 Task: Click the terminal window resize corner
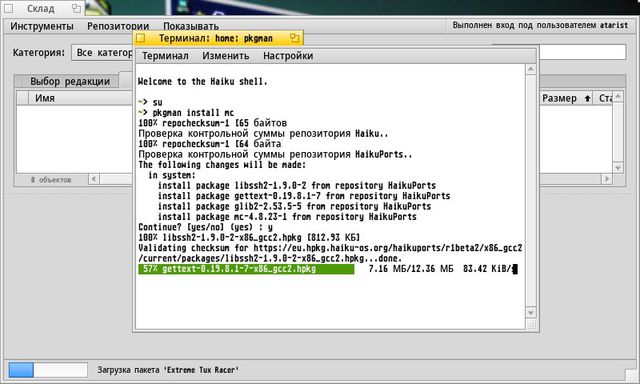point(531,324)
